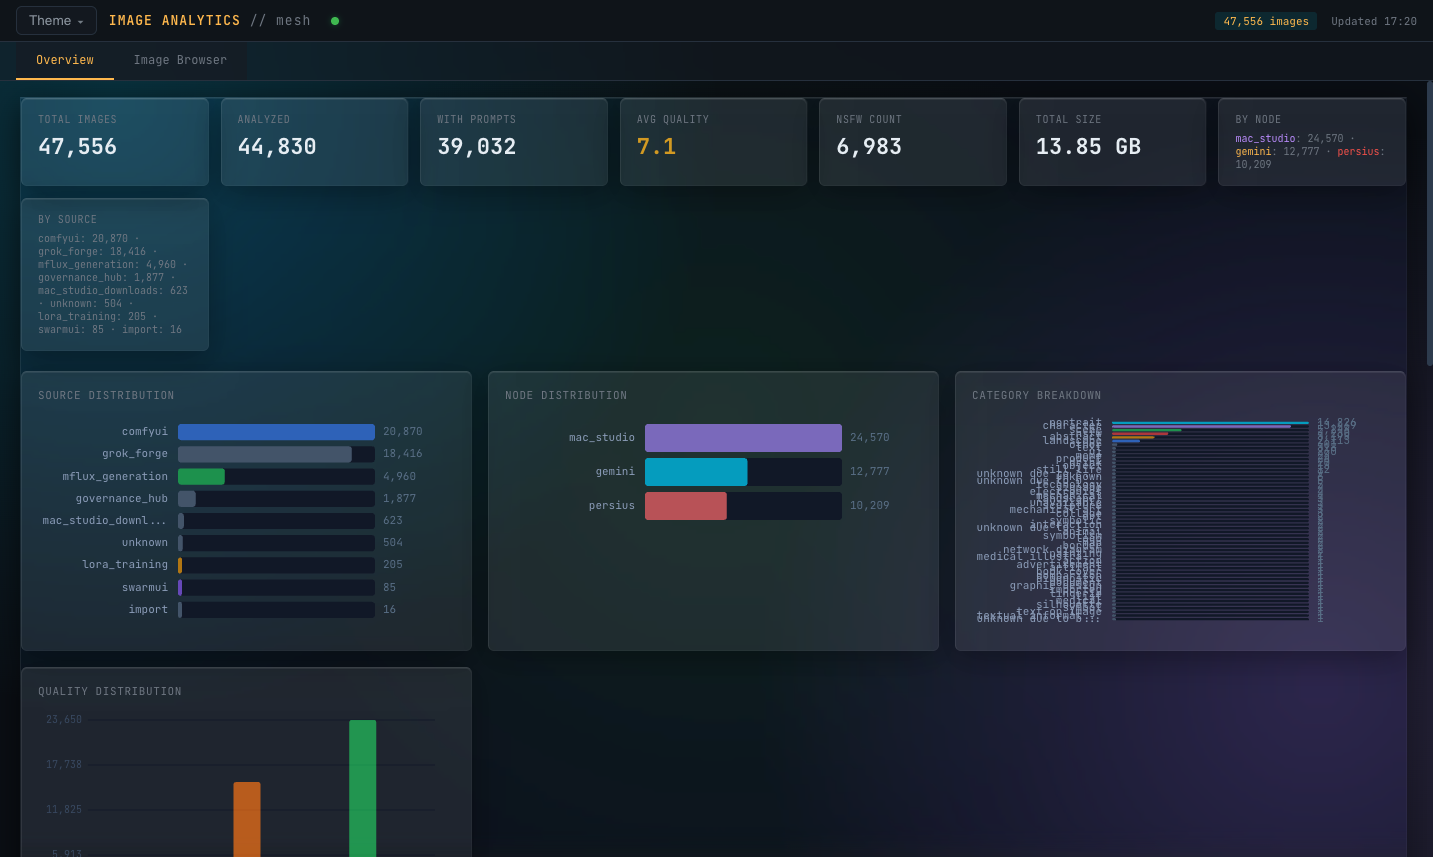Click the tall green quality distribution bar
This screenshot has width=1433, height=857.
point(362,788)
